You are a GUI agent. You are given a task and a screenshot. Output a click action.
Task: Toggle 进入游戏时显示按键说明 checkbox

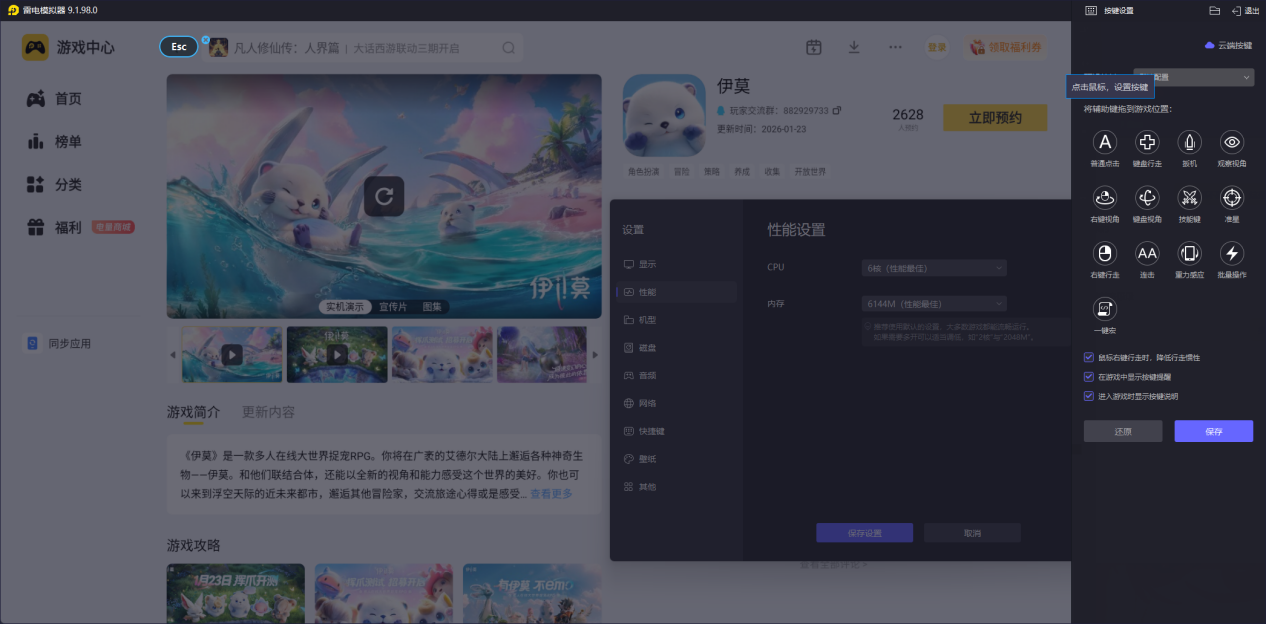(1089, 396)
